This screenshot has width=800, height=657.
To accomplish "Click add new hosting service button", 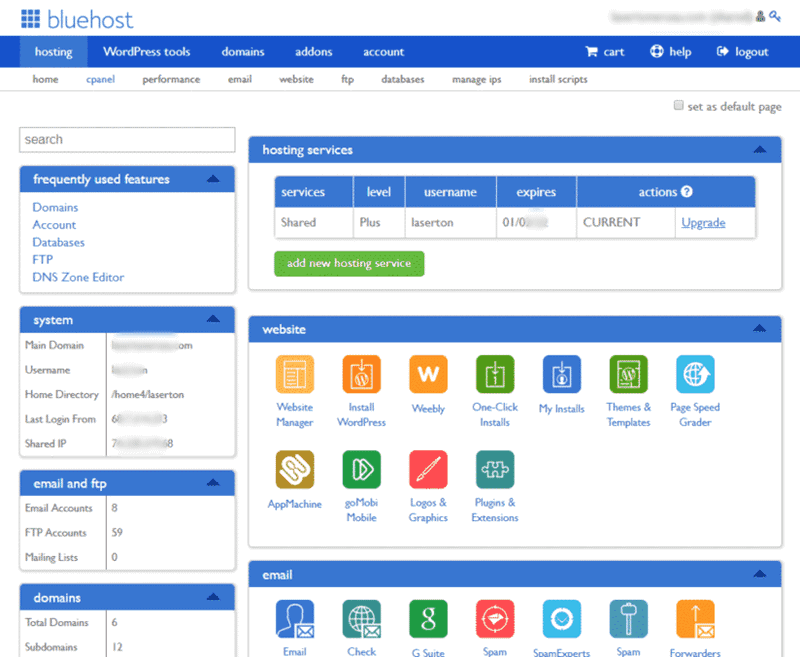I will click(x=349, y=264).
